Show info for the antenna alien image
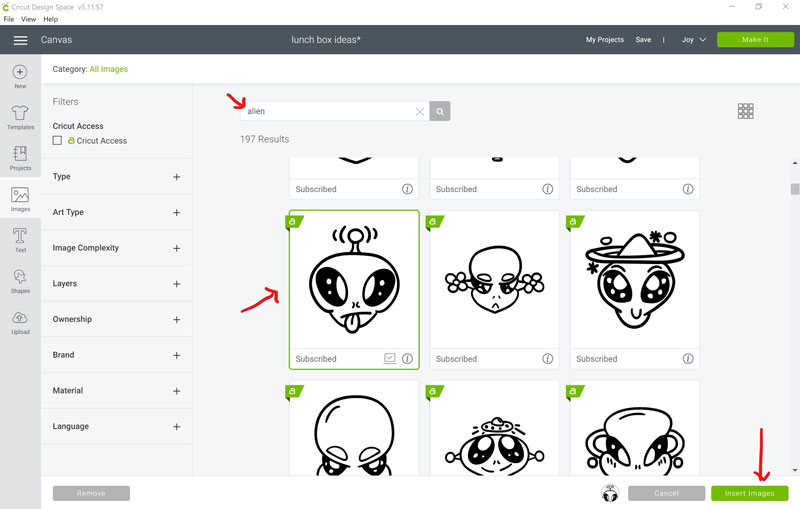 (407, 359)
